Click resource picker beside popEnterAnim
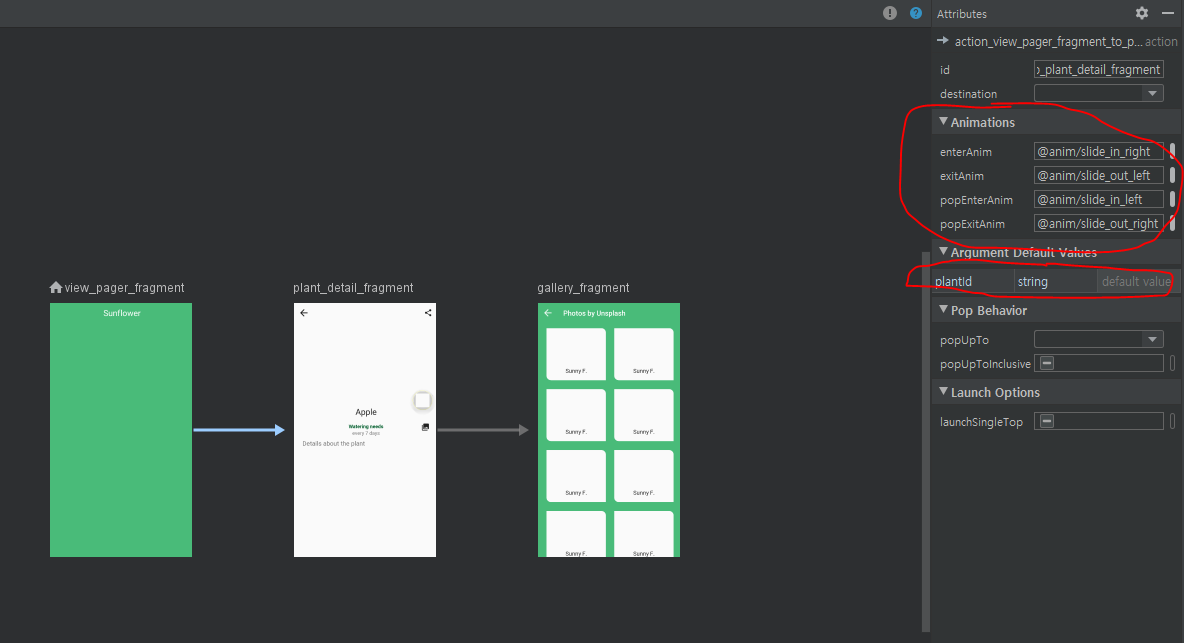 click(1172, 199)
